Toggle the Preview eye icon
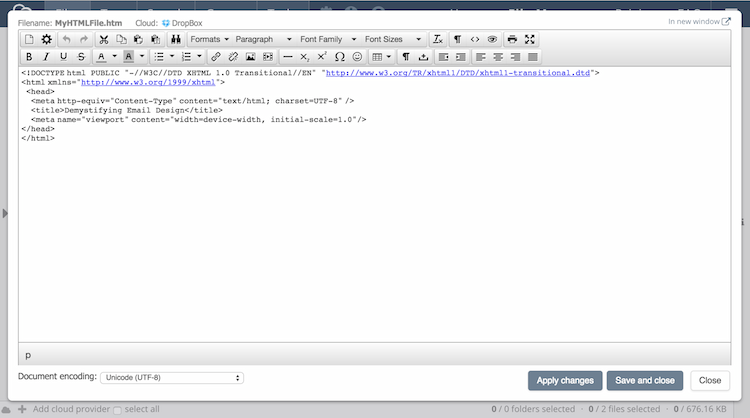Screen dimensions: 750x418 [491, 39]
